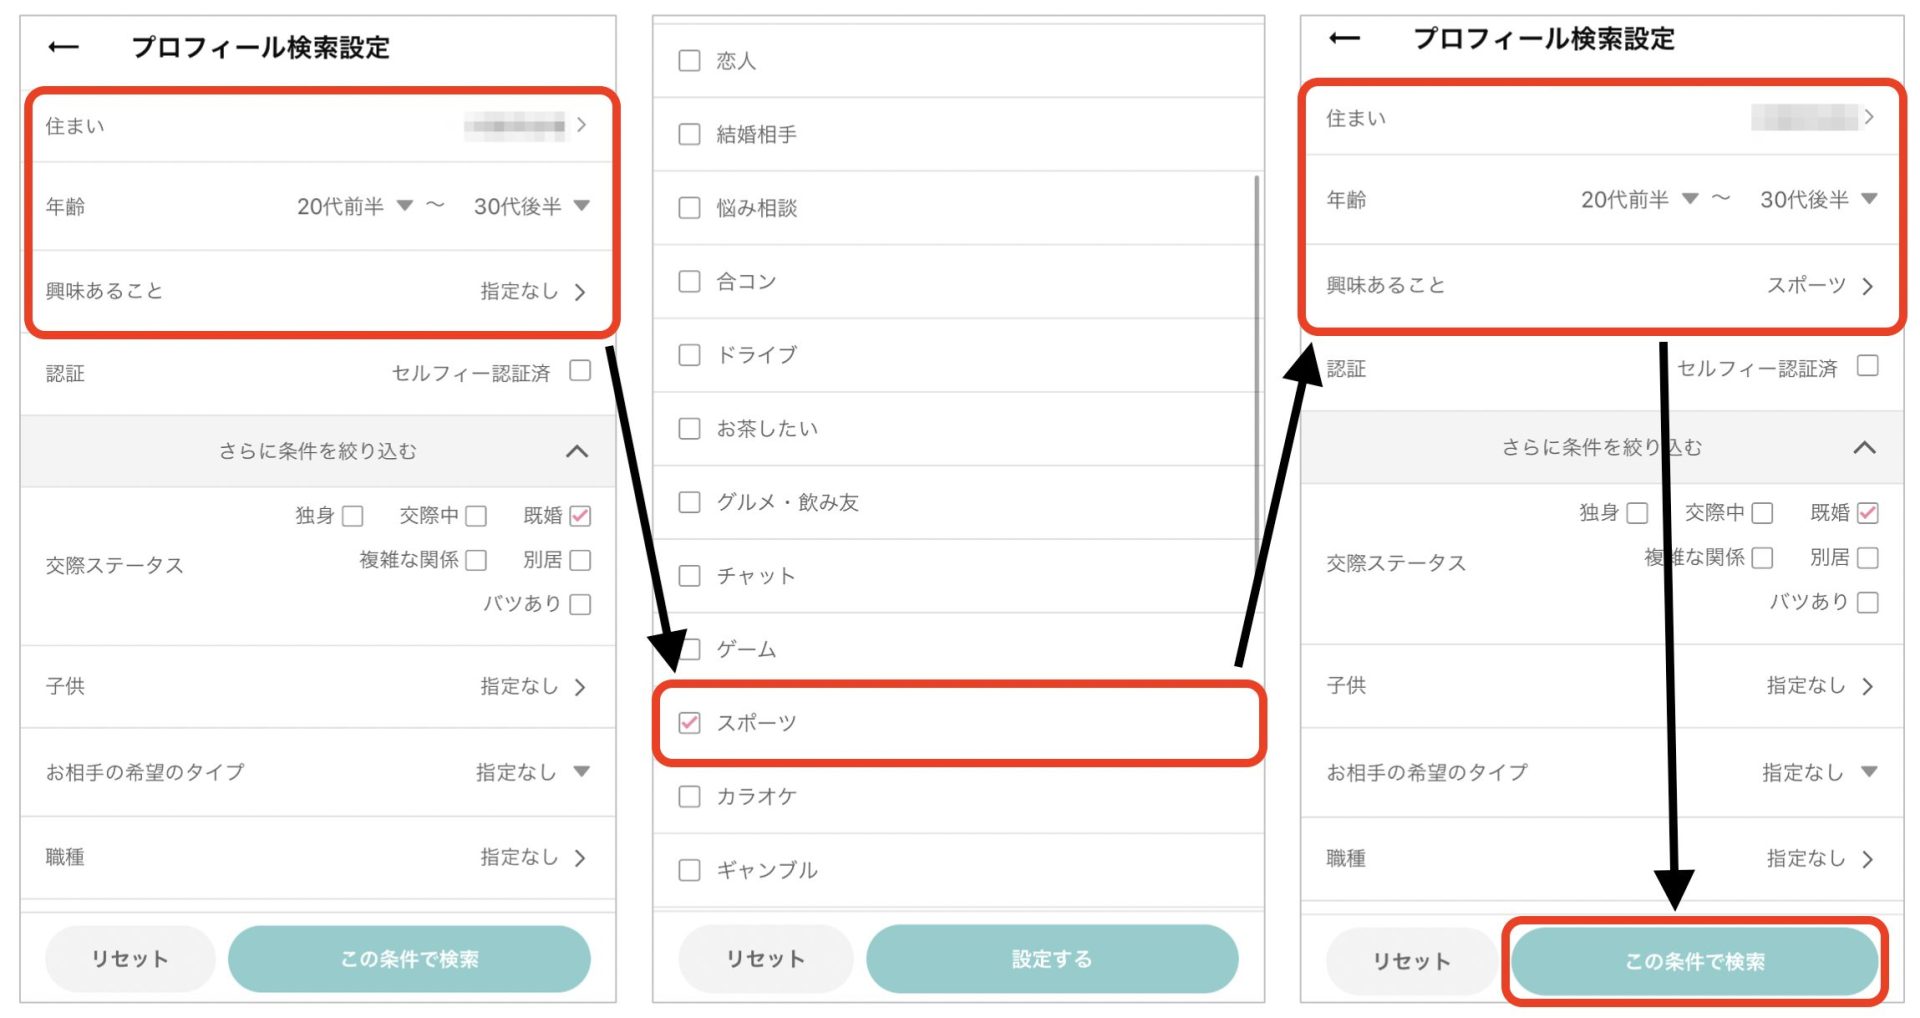Image resolution: width=1920 pixels, height=1018 pixels.
Task: Click 住まい chevron in the left screen
Action: (x=581, y=125)
